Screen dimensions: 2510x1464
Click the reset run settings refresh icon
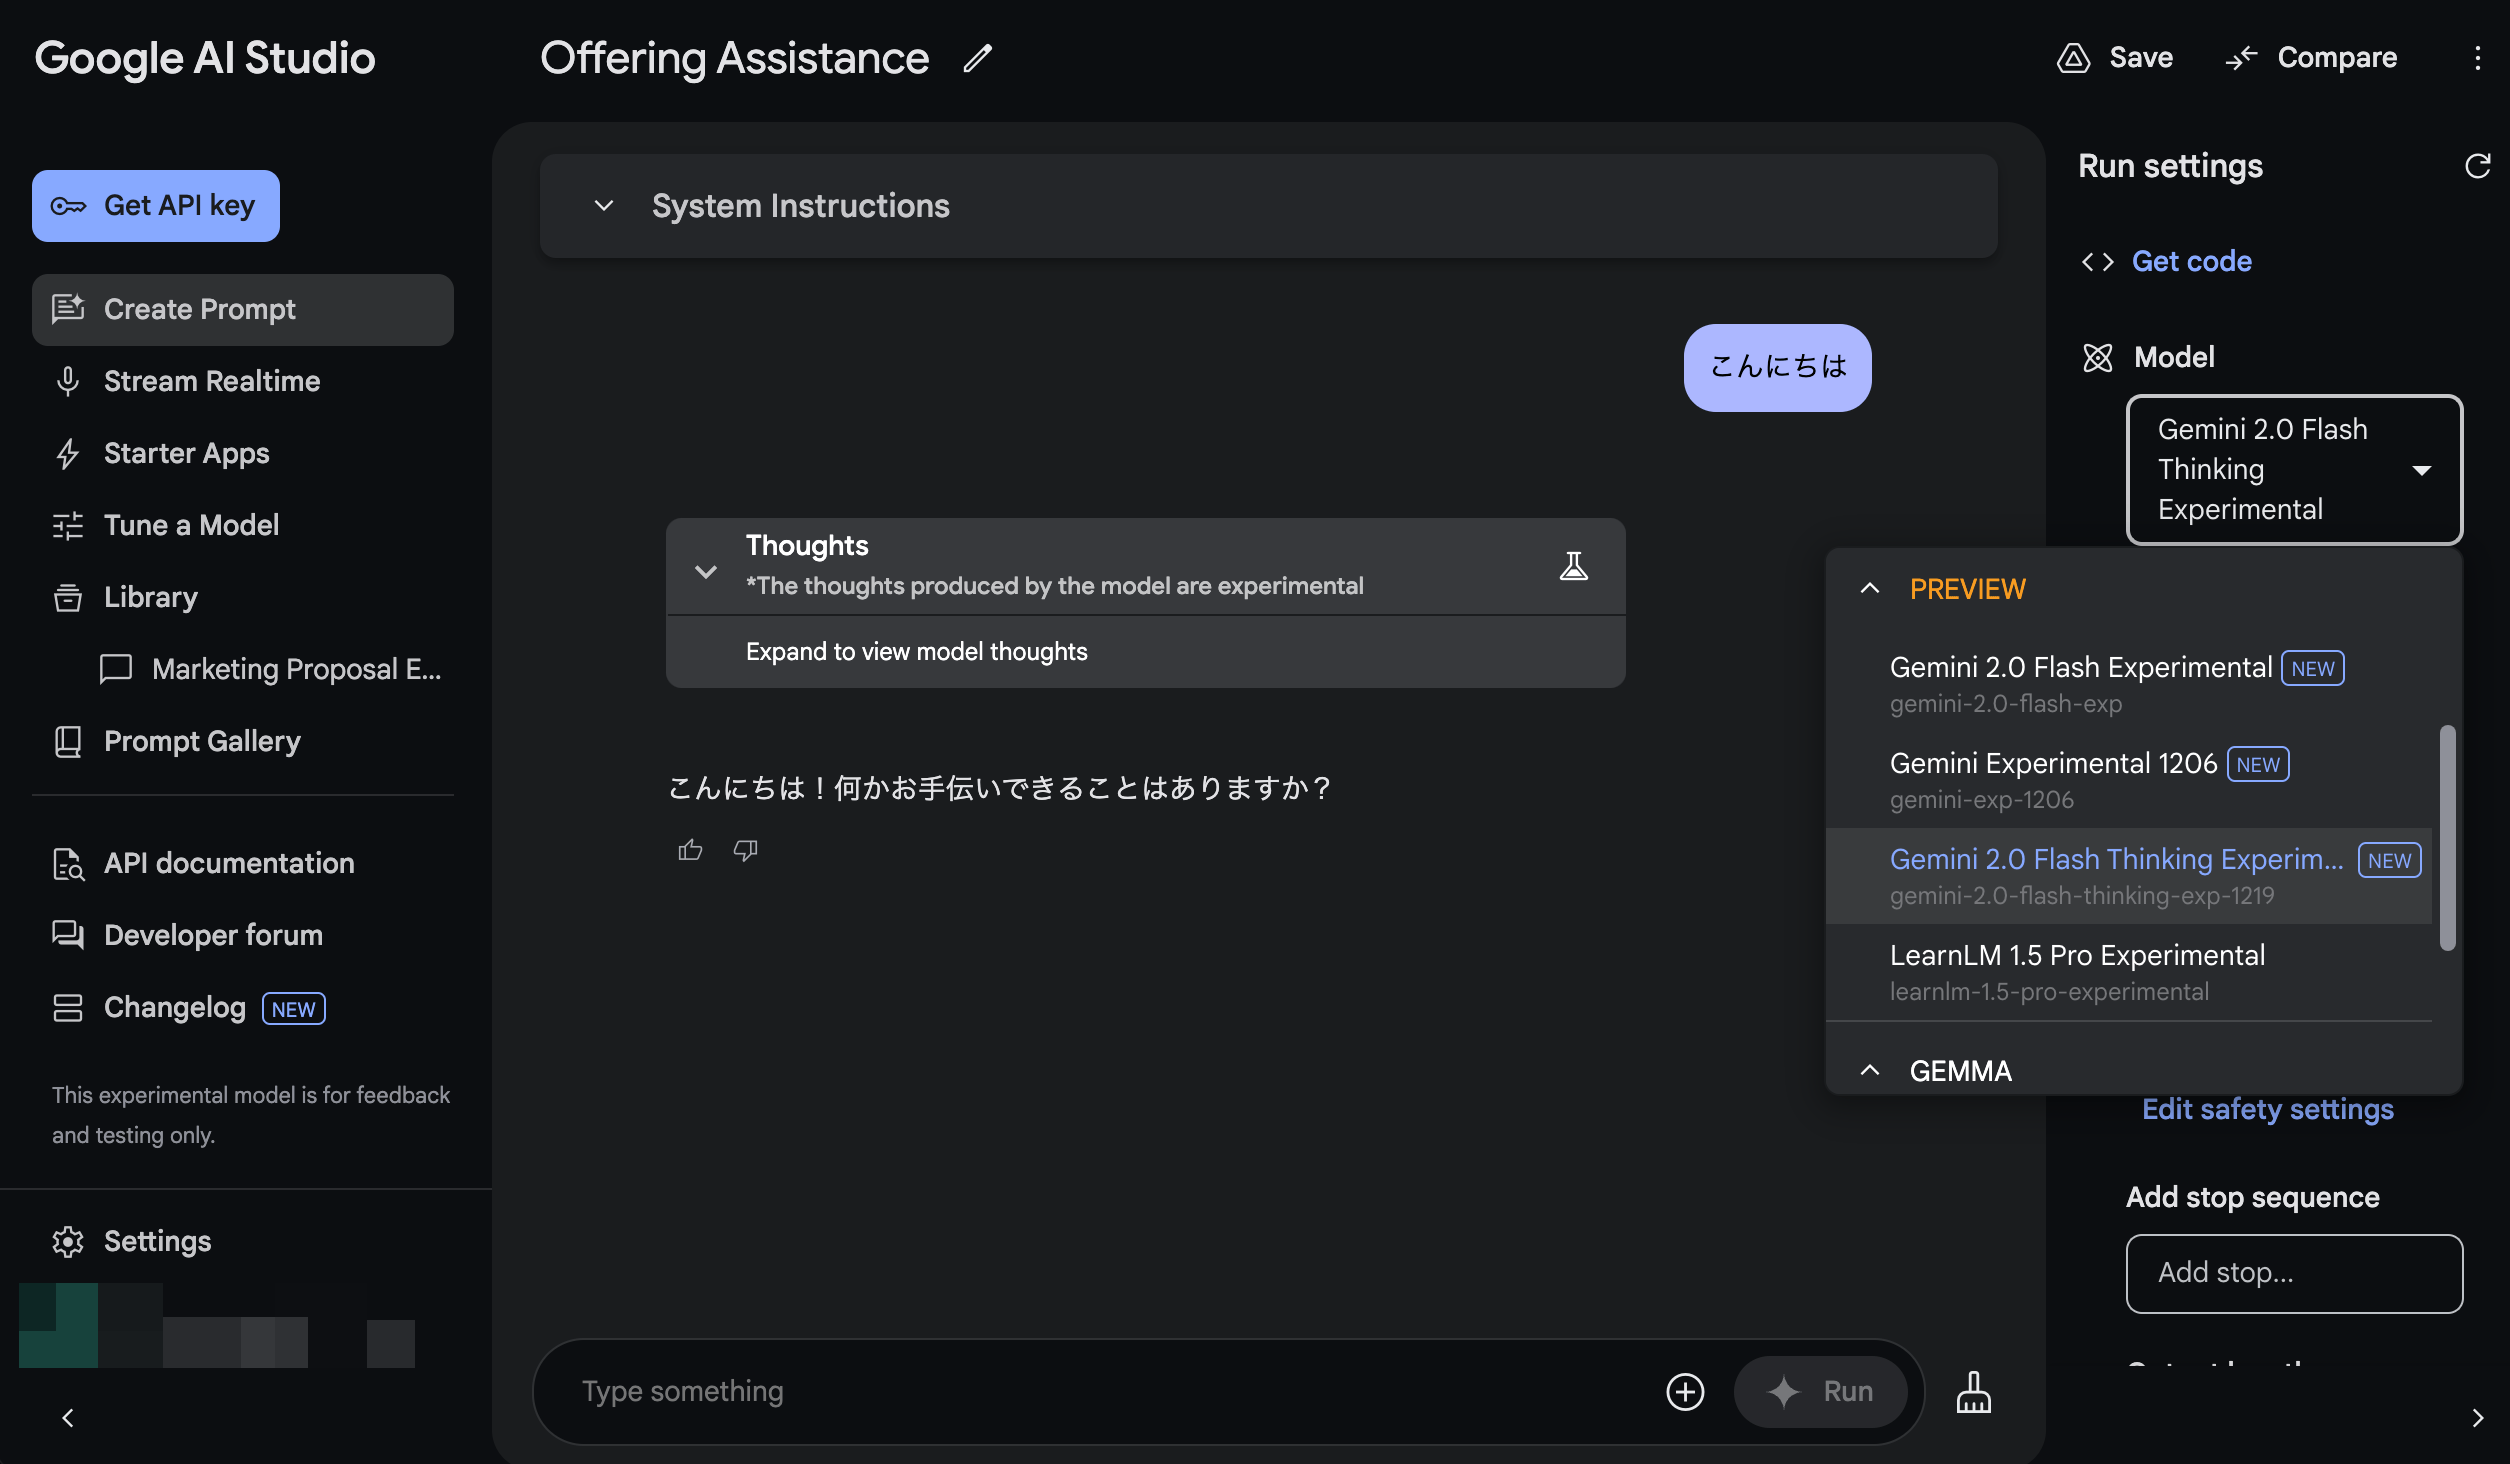coord(2477,166)
